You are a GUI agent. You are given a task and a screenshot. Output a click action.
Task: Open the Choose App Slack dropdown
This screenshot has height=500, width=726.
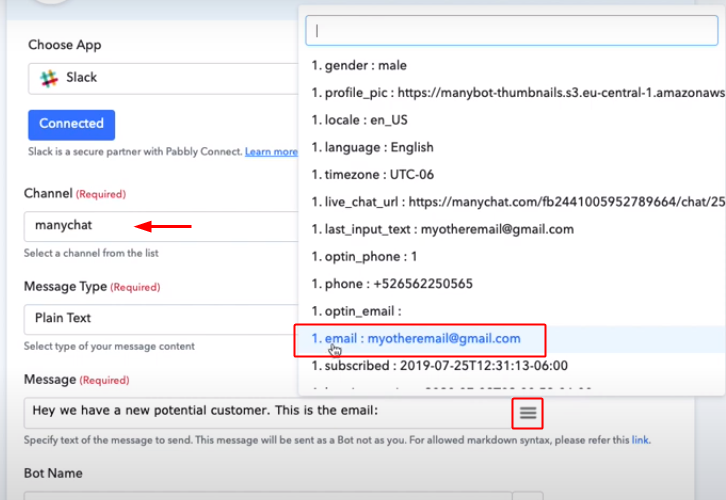point(163,78)
